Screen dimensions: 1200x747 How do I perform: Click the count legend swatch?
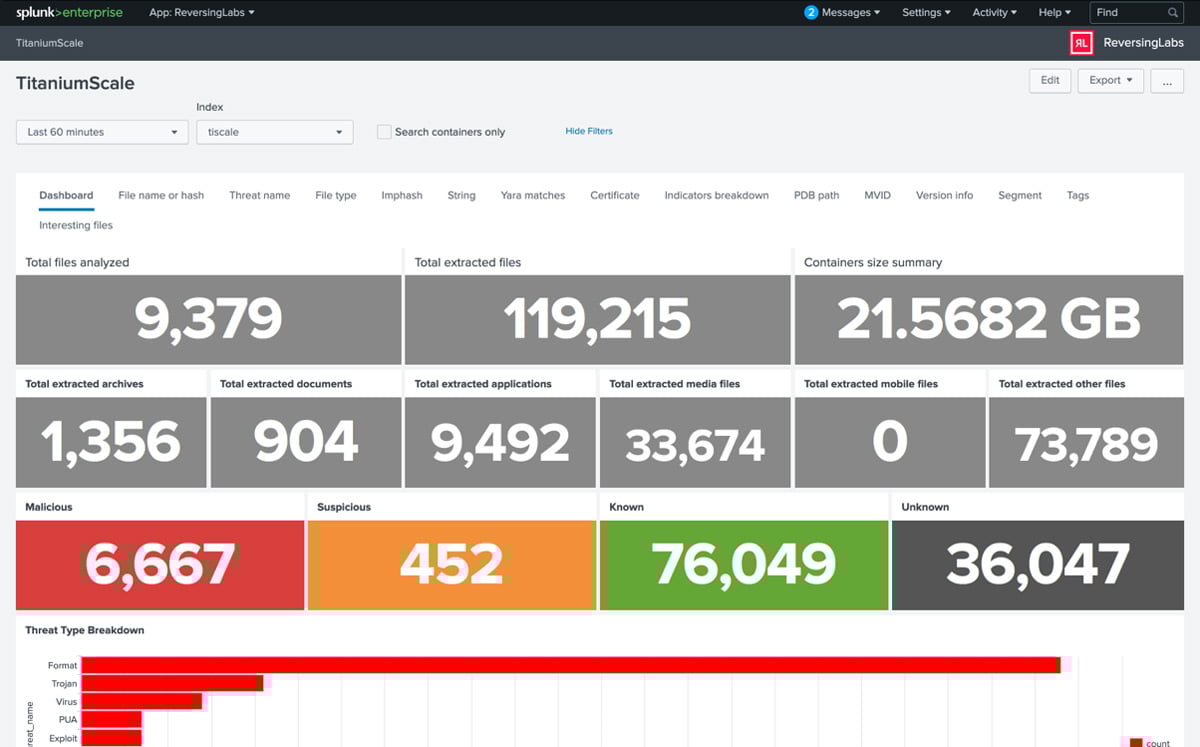[1135, 742]
